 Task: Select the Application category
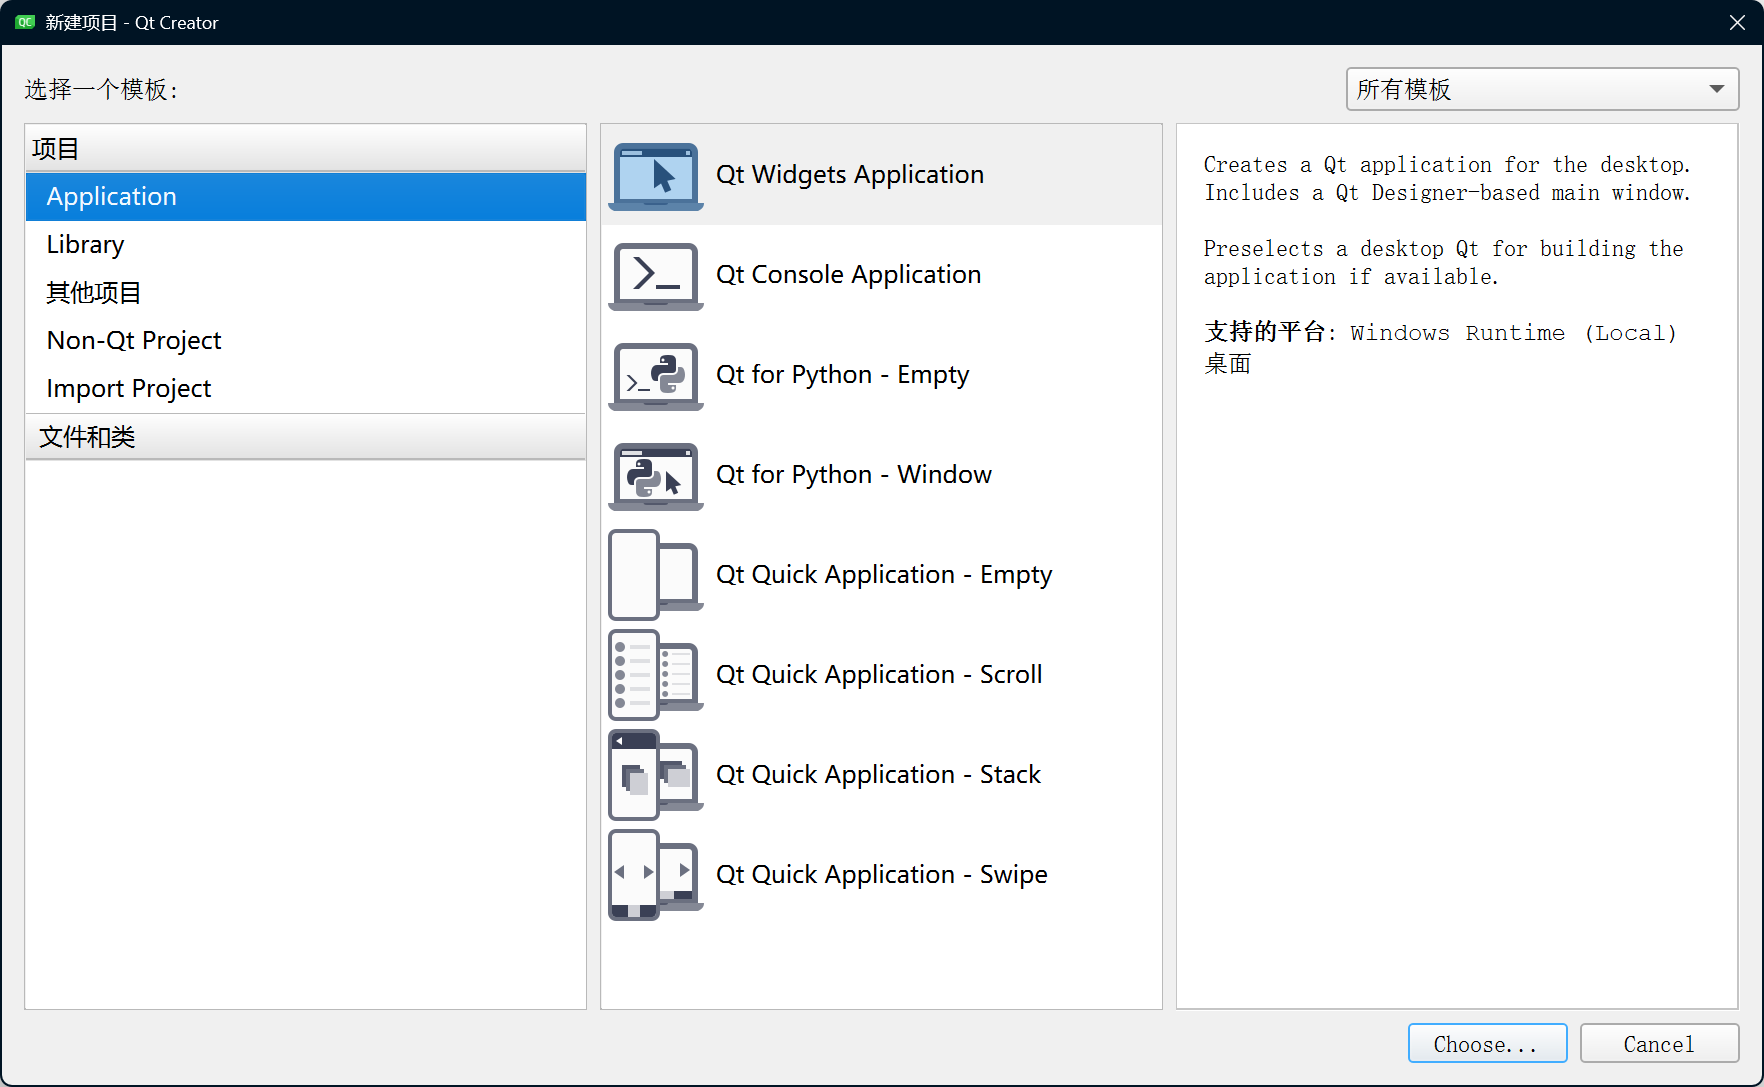[306, 197]
